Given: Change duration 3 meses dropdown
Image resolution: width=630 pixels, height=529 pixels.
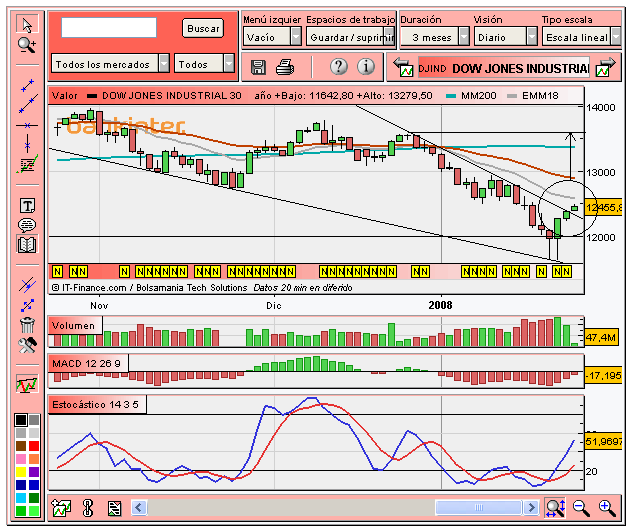Looking at the screenshot, I should 435,37.
